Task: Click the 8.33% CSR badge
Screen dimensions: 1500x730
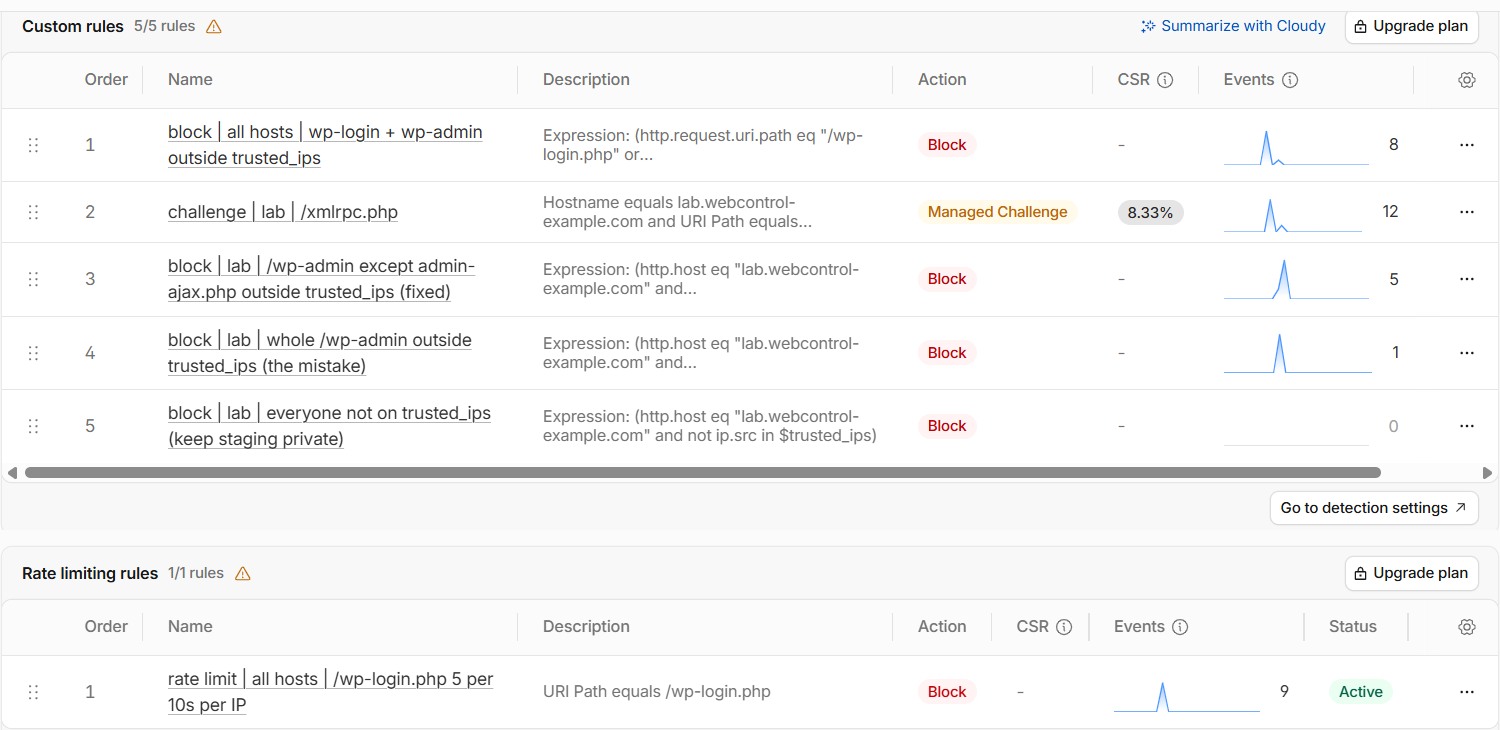Action: coord(1150,212)
